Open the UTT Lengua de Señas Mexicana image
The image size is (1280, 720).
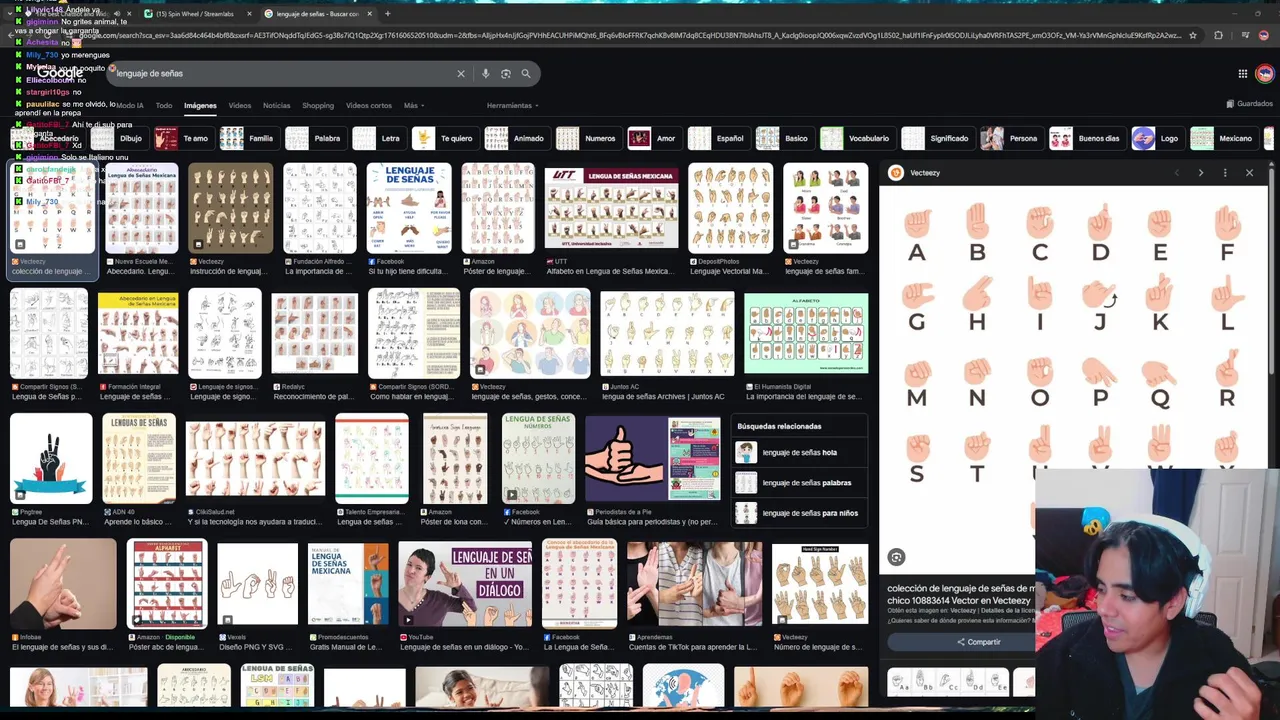[x=611, y=208]
